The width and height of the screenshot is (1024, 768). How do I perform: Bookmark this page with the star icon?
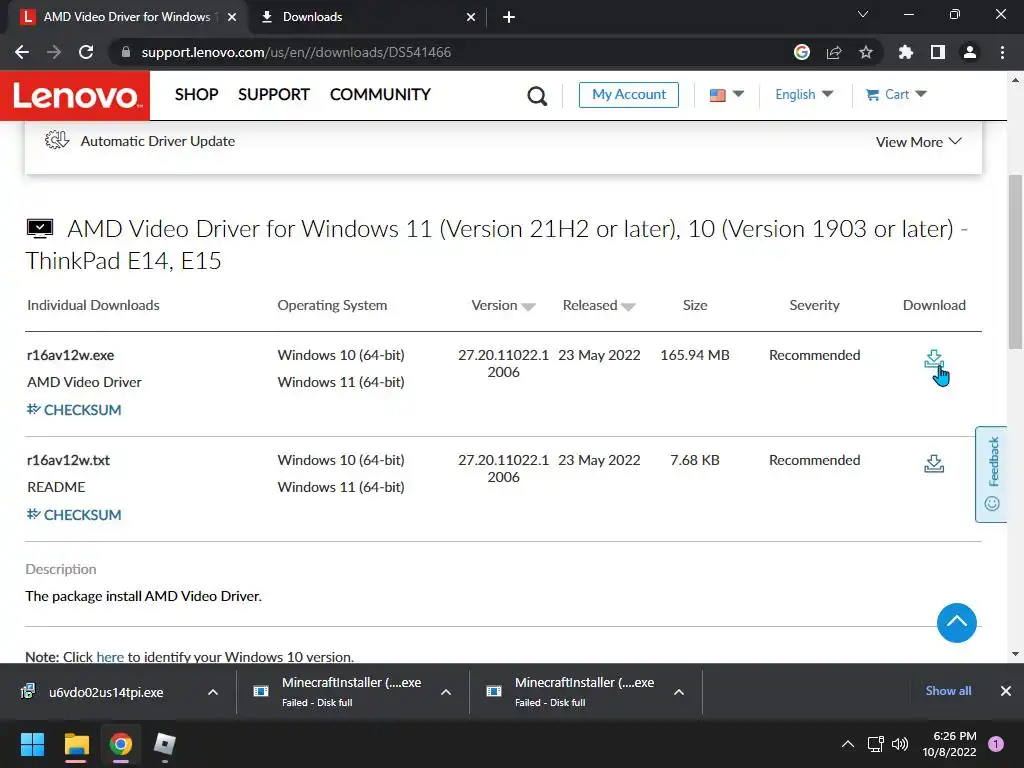click(866, 52)
